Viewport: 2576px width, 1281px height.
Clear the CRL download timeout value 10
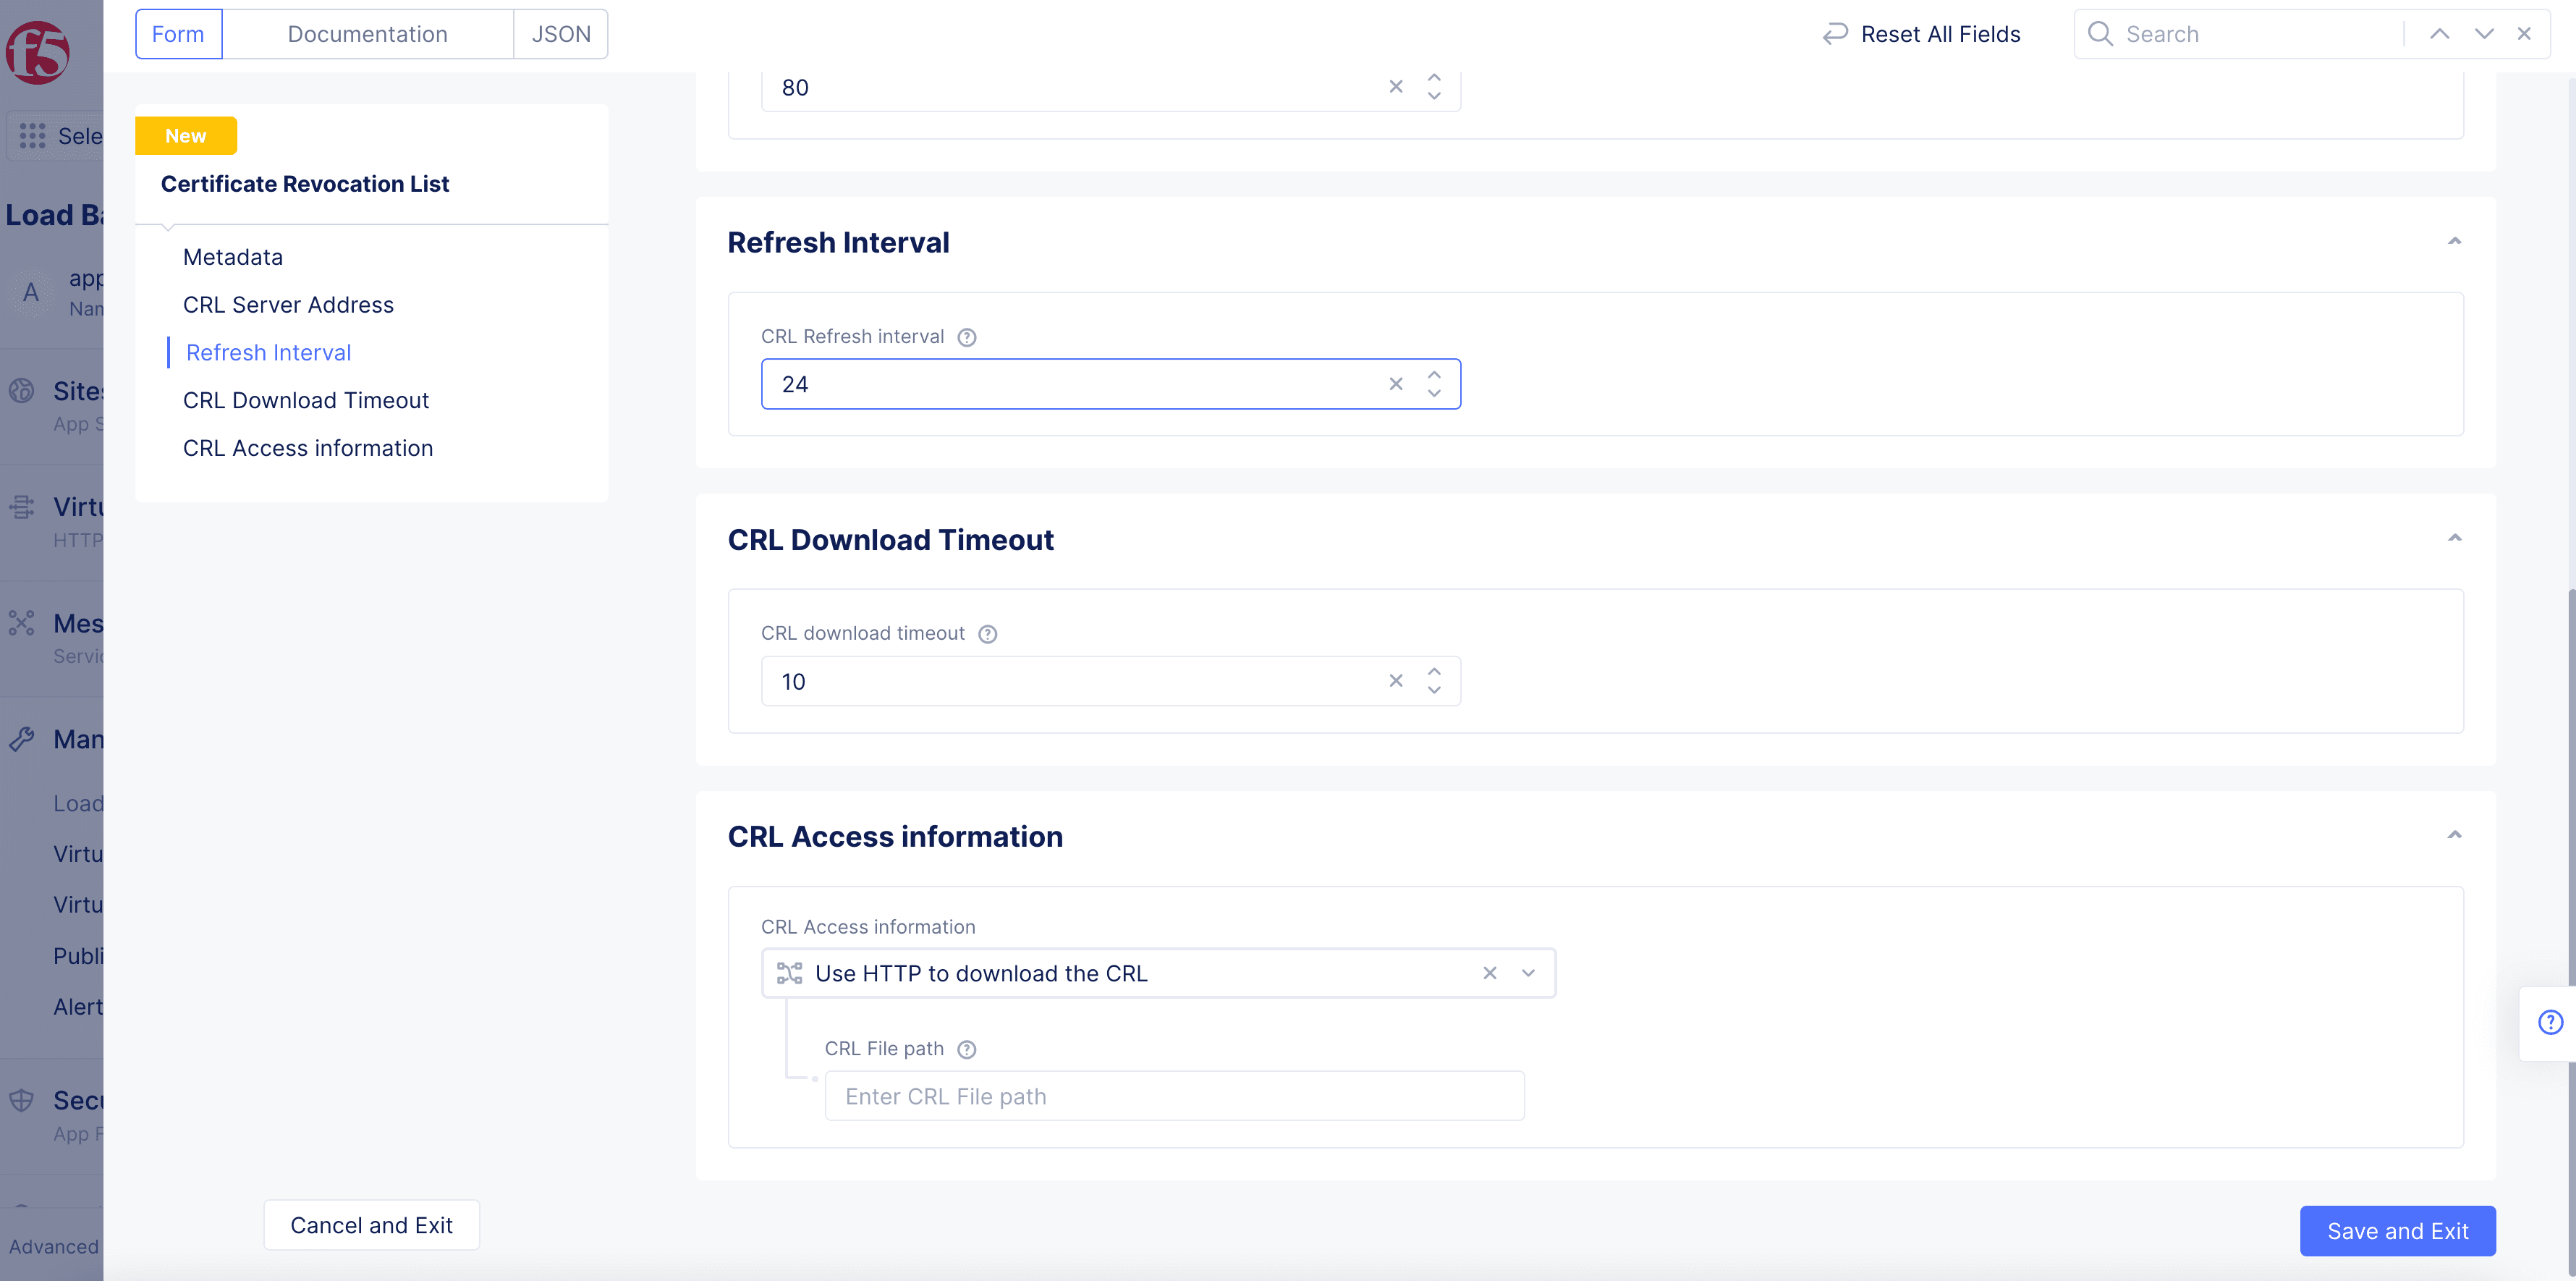point(1395,681)
